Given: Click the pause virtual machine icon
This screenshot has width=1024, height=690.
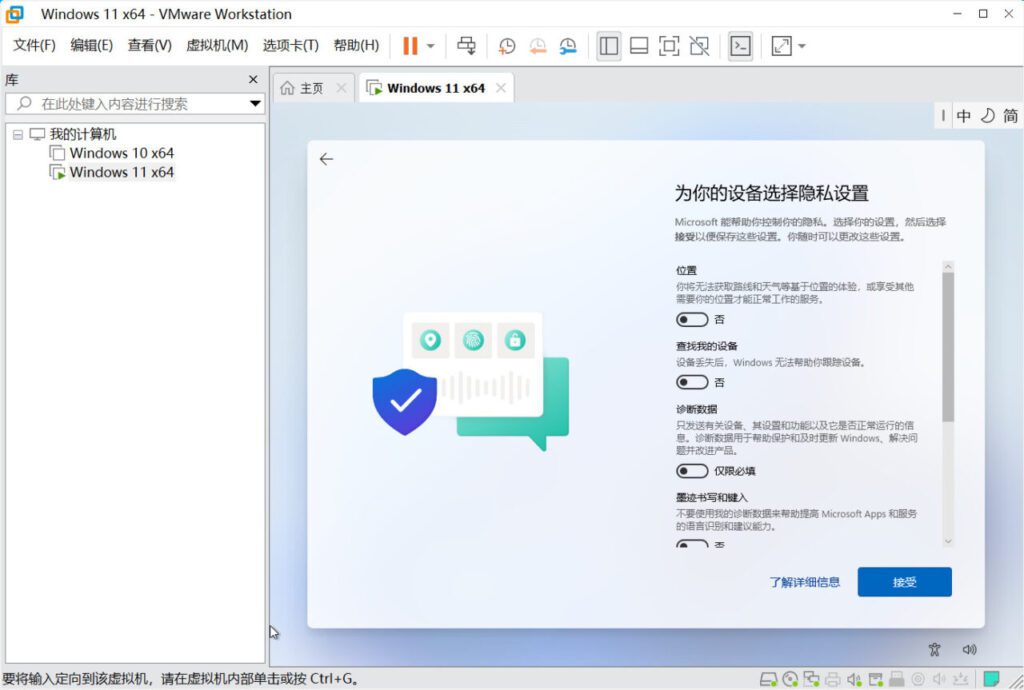Looking at the screenshot, I should [410, 46].
